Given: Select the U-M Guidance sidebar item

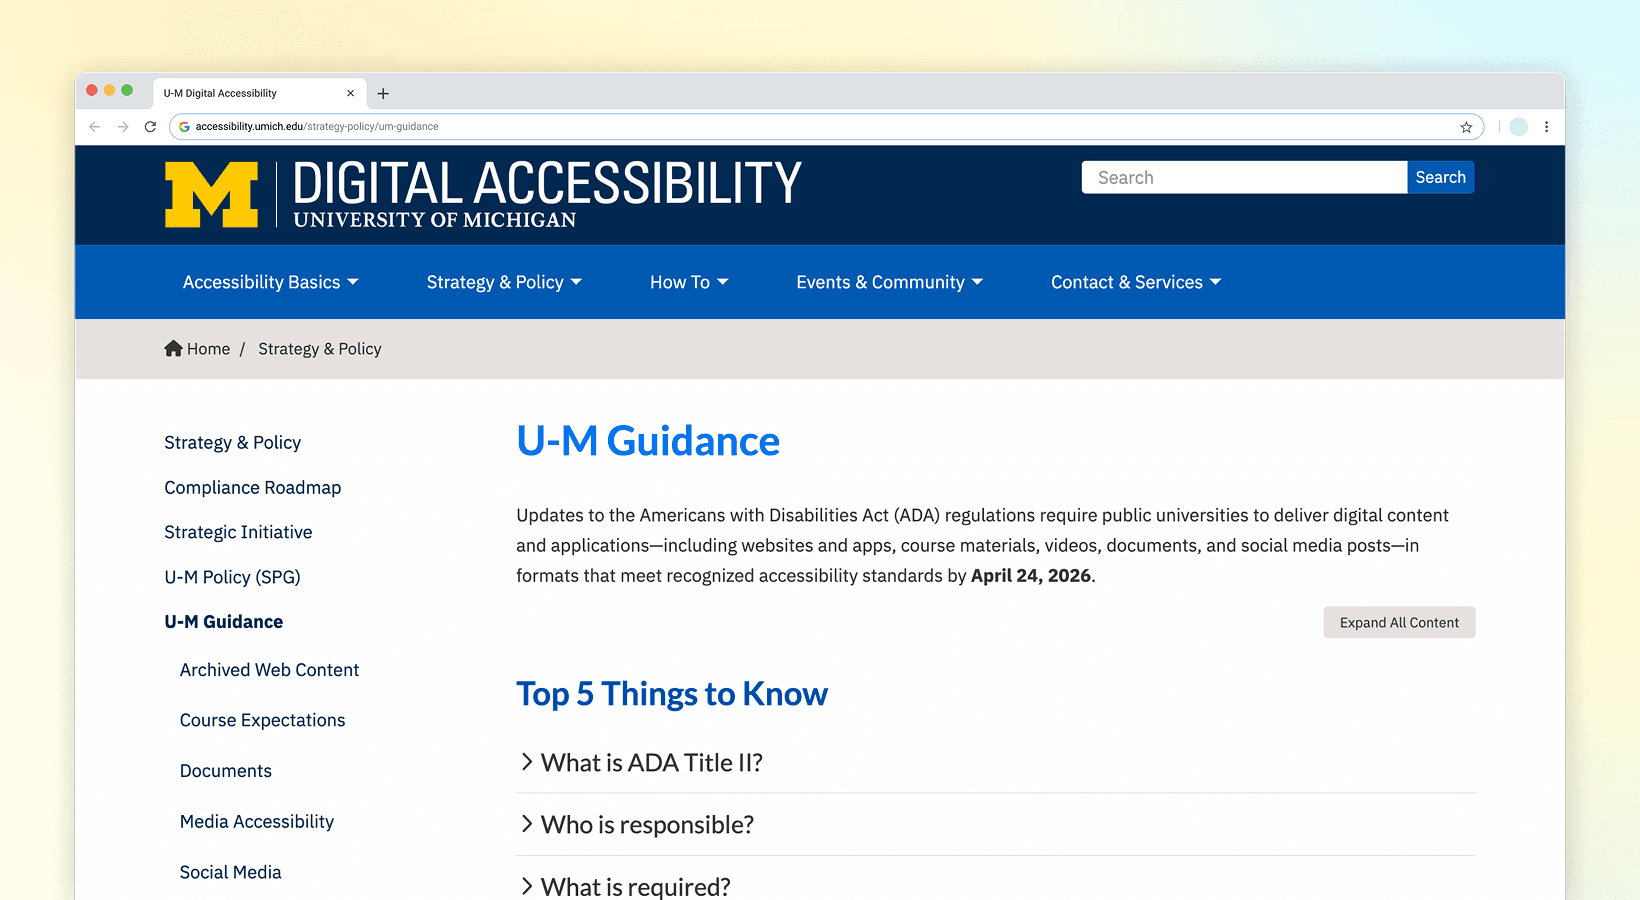Looking at the screenshot, I should click(x=223, y=622).
